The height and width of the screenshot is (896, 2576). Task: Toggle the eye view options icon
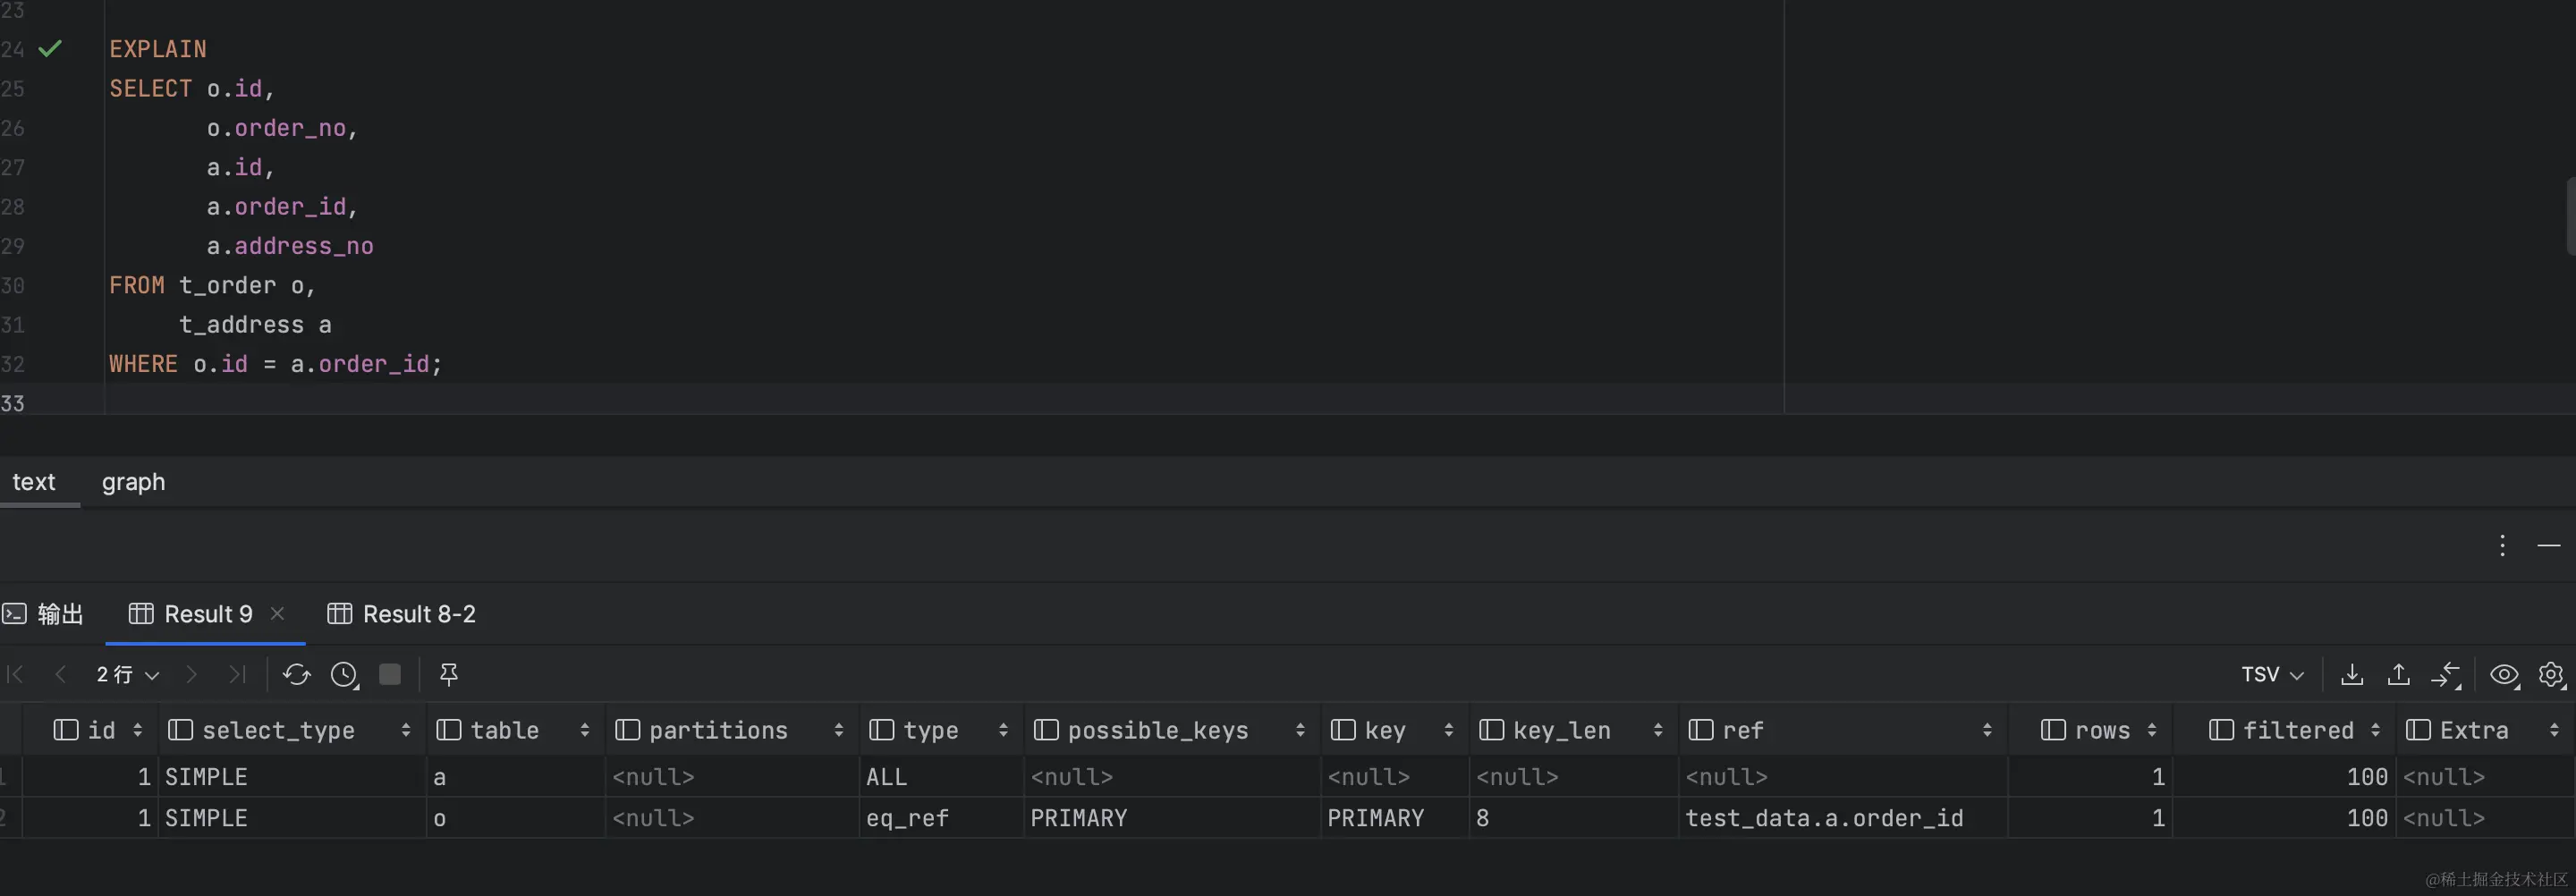[2504, 675]
